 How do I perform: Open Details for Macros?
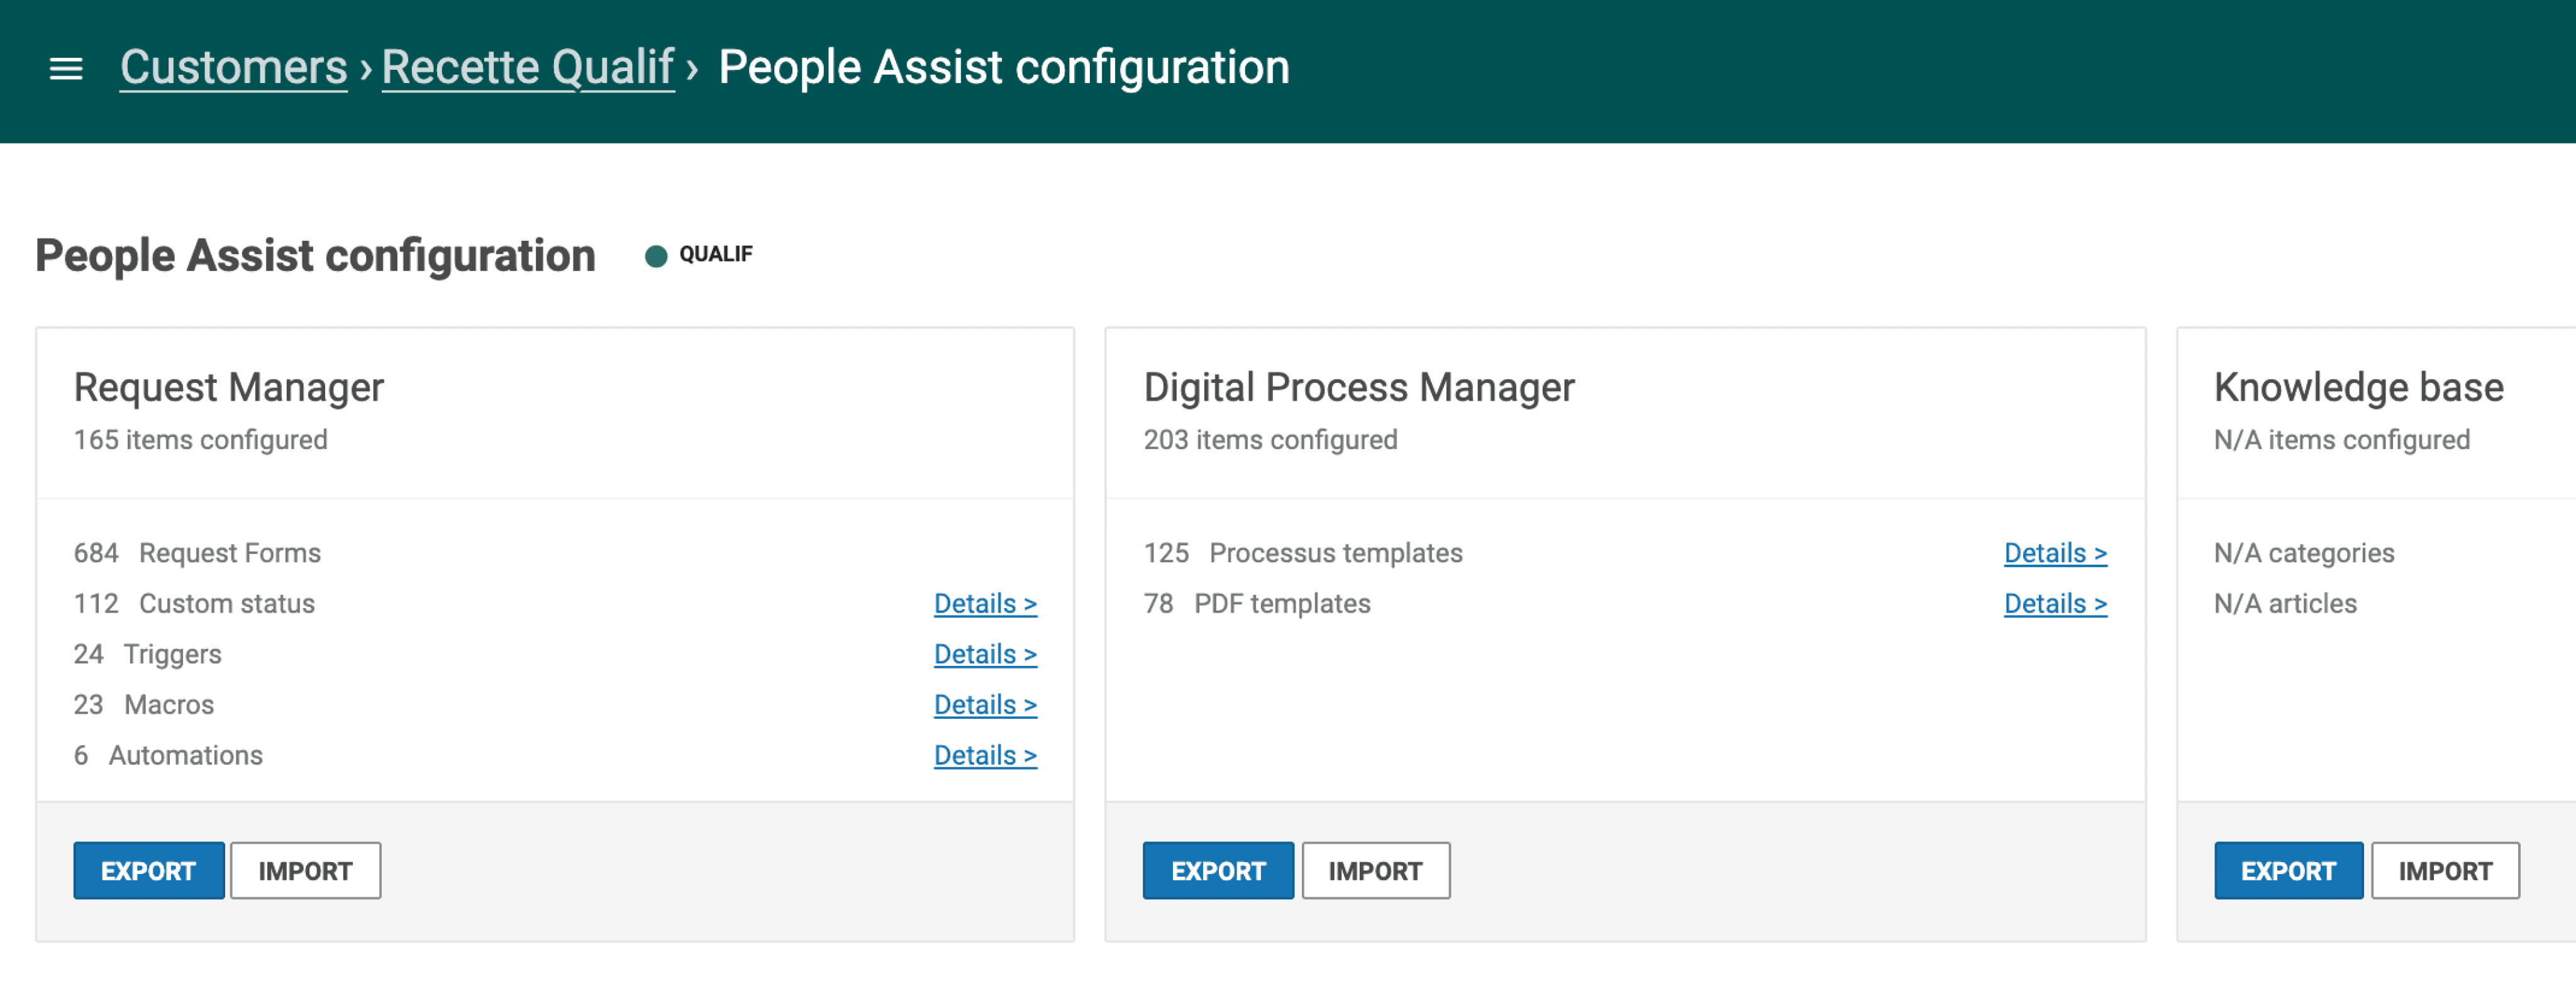tap(984, 705)
